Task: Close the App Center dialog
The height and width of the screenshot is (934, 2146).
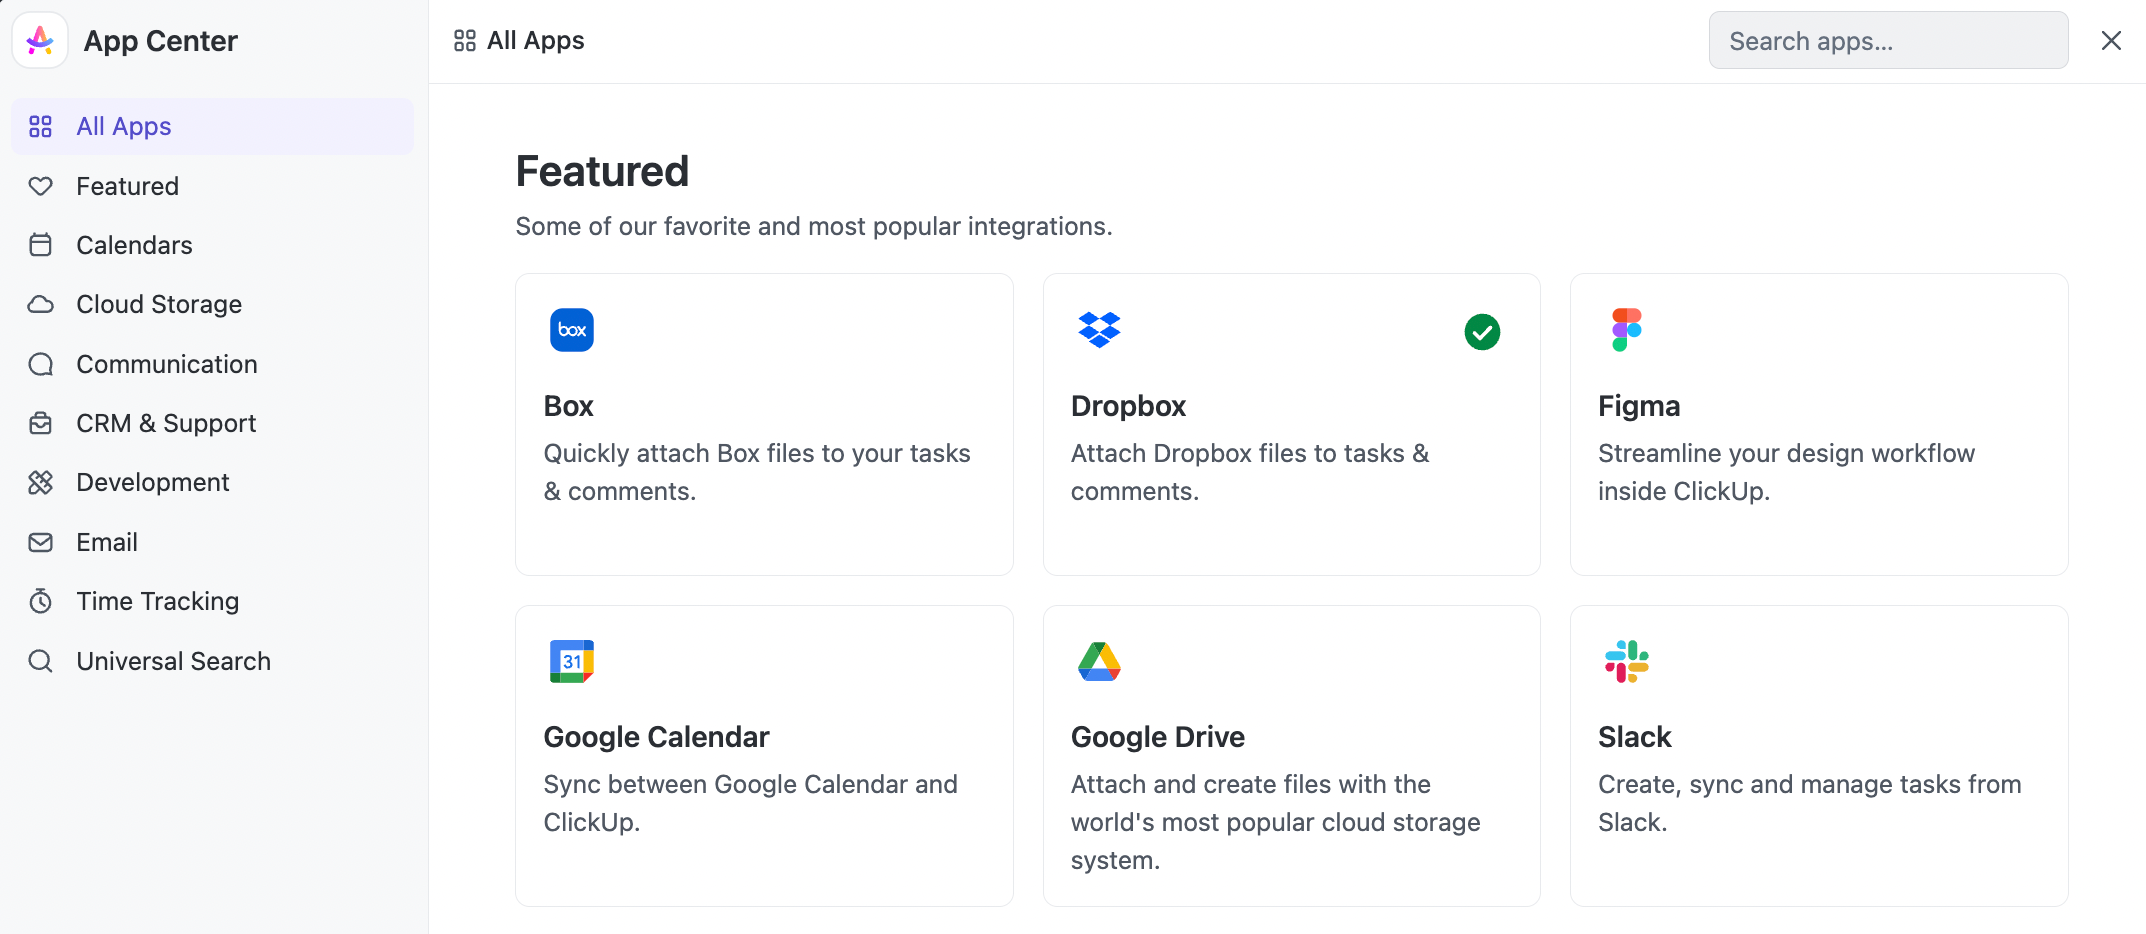Action: click(x=2110, y=41)
